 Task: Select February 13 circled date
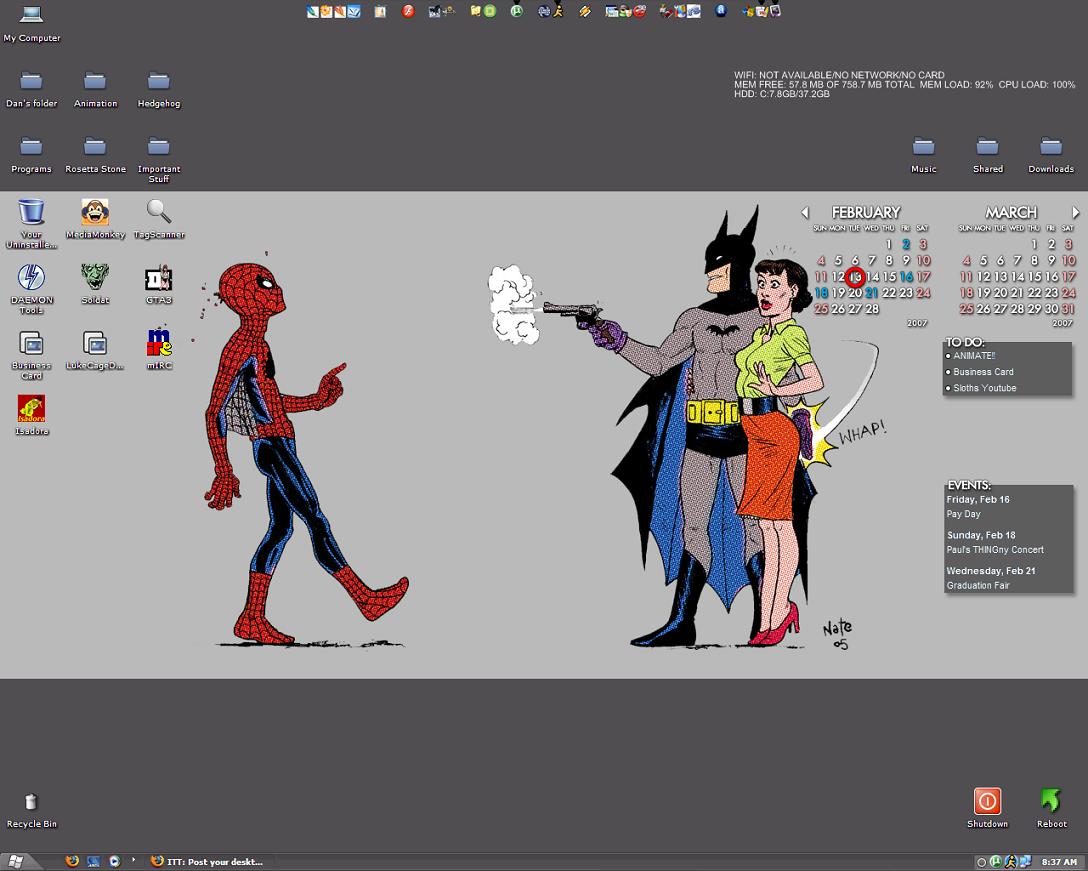[x=855, y=277]
